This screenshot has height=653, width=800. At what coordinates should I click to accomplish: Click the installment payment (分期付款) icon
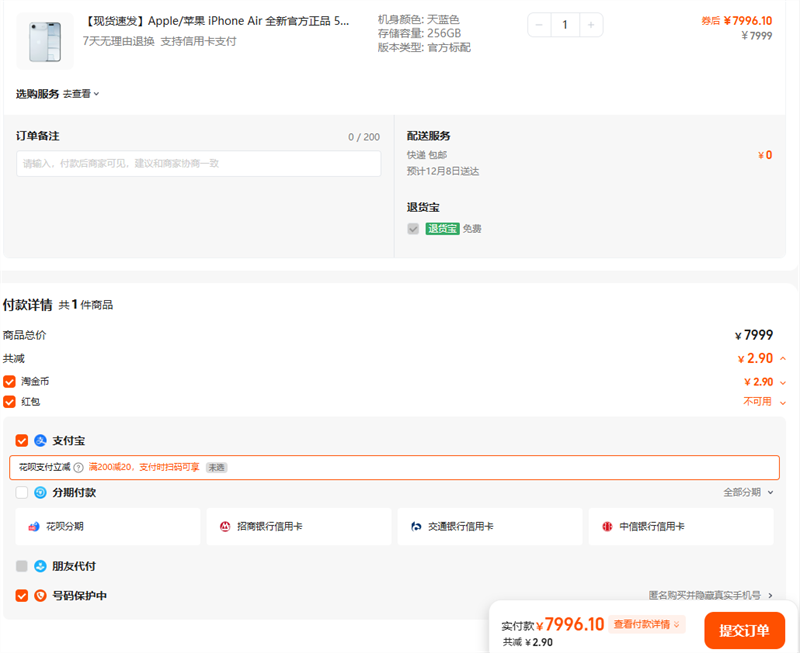tap(41, 493)
